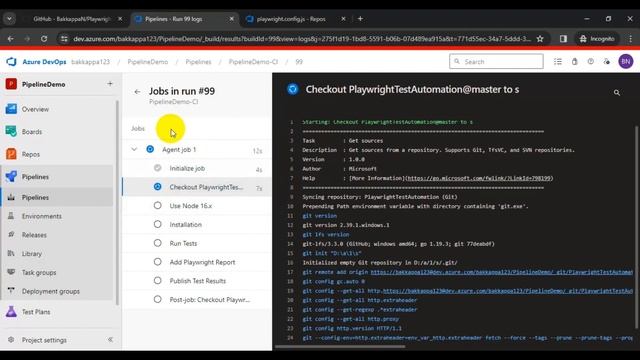Go back using arrow beside Jobs in run #99
The height and width of the screenshot is (360, 640).
(x=137, y=92)
